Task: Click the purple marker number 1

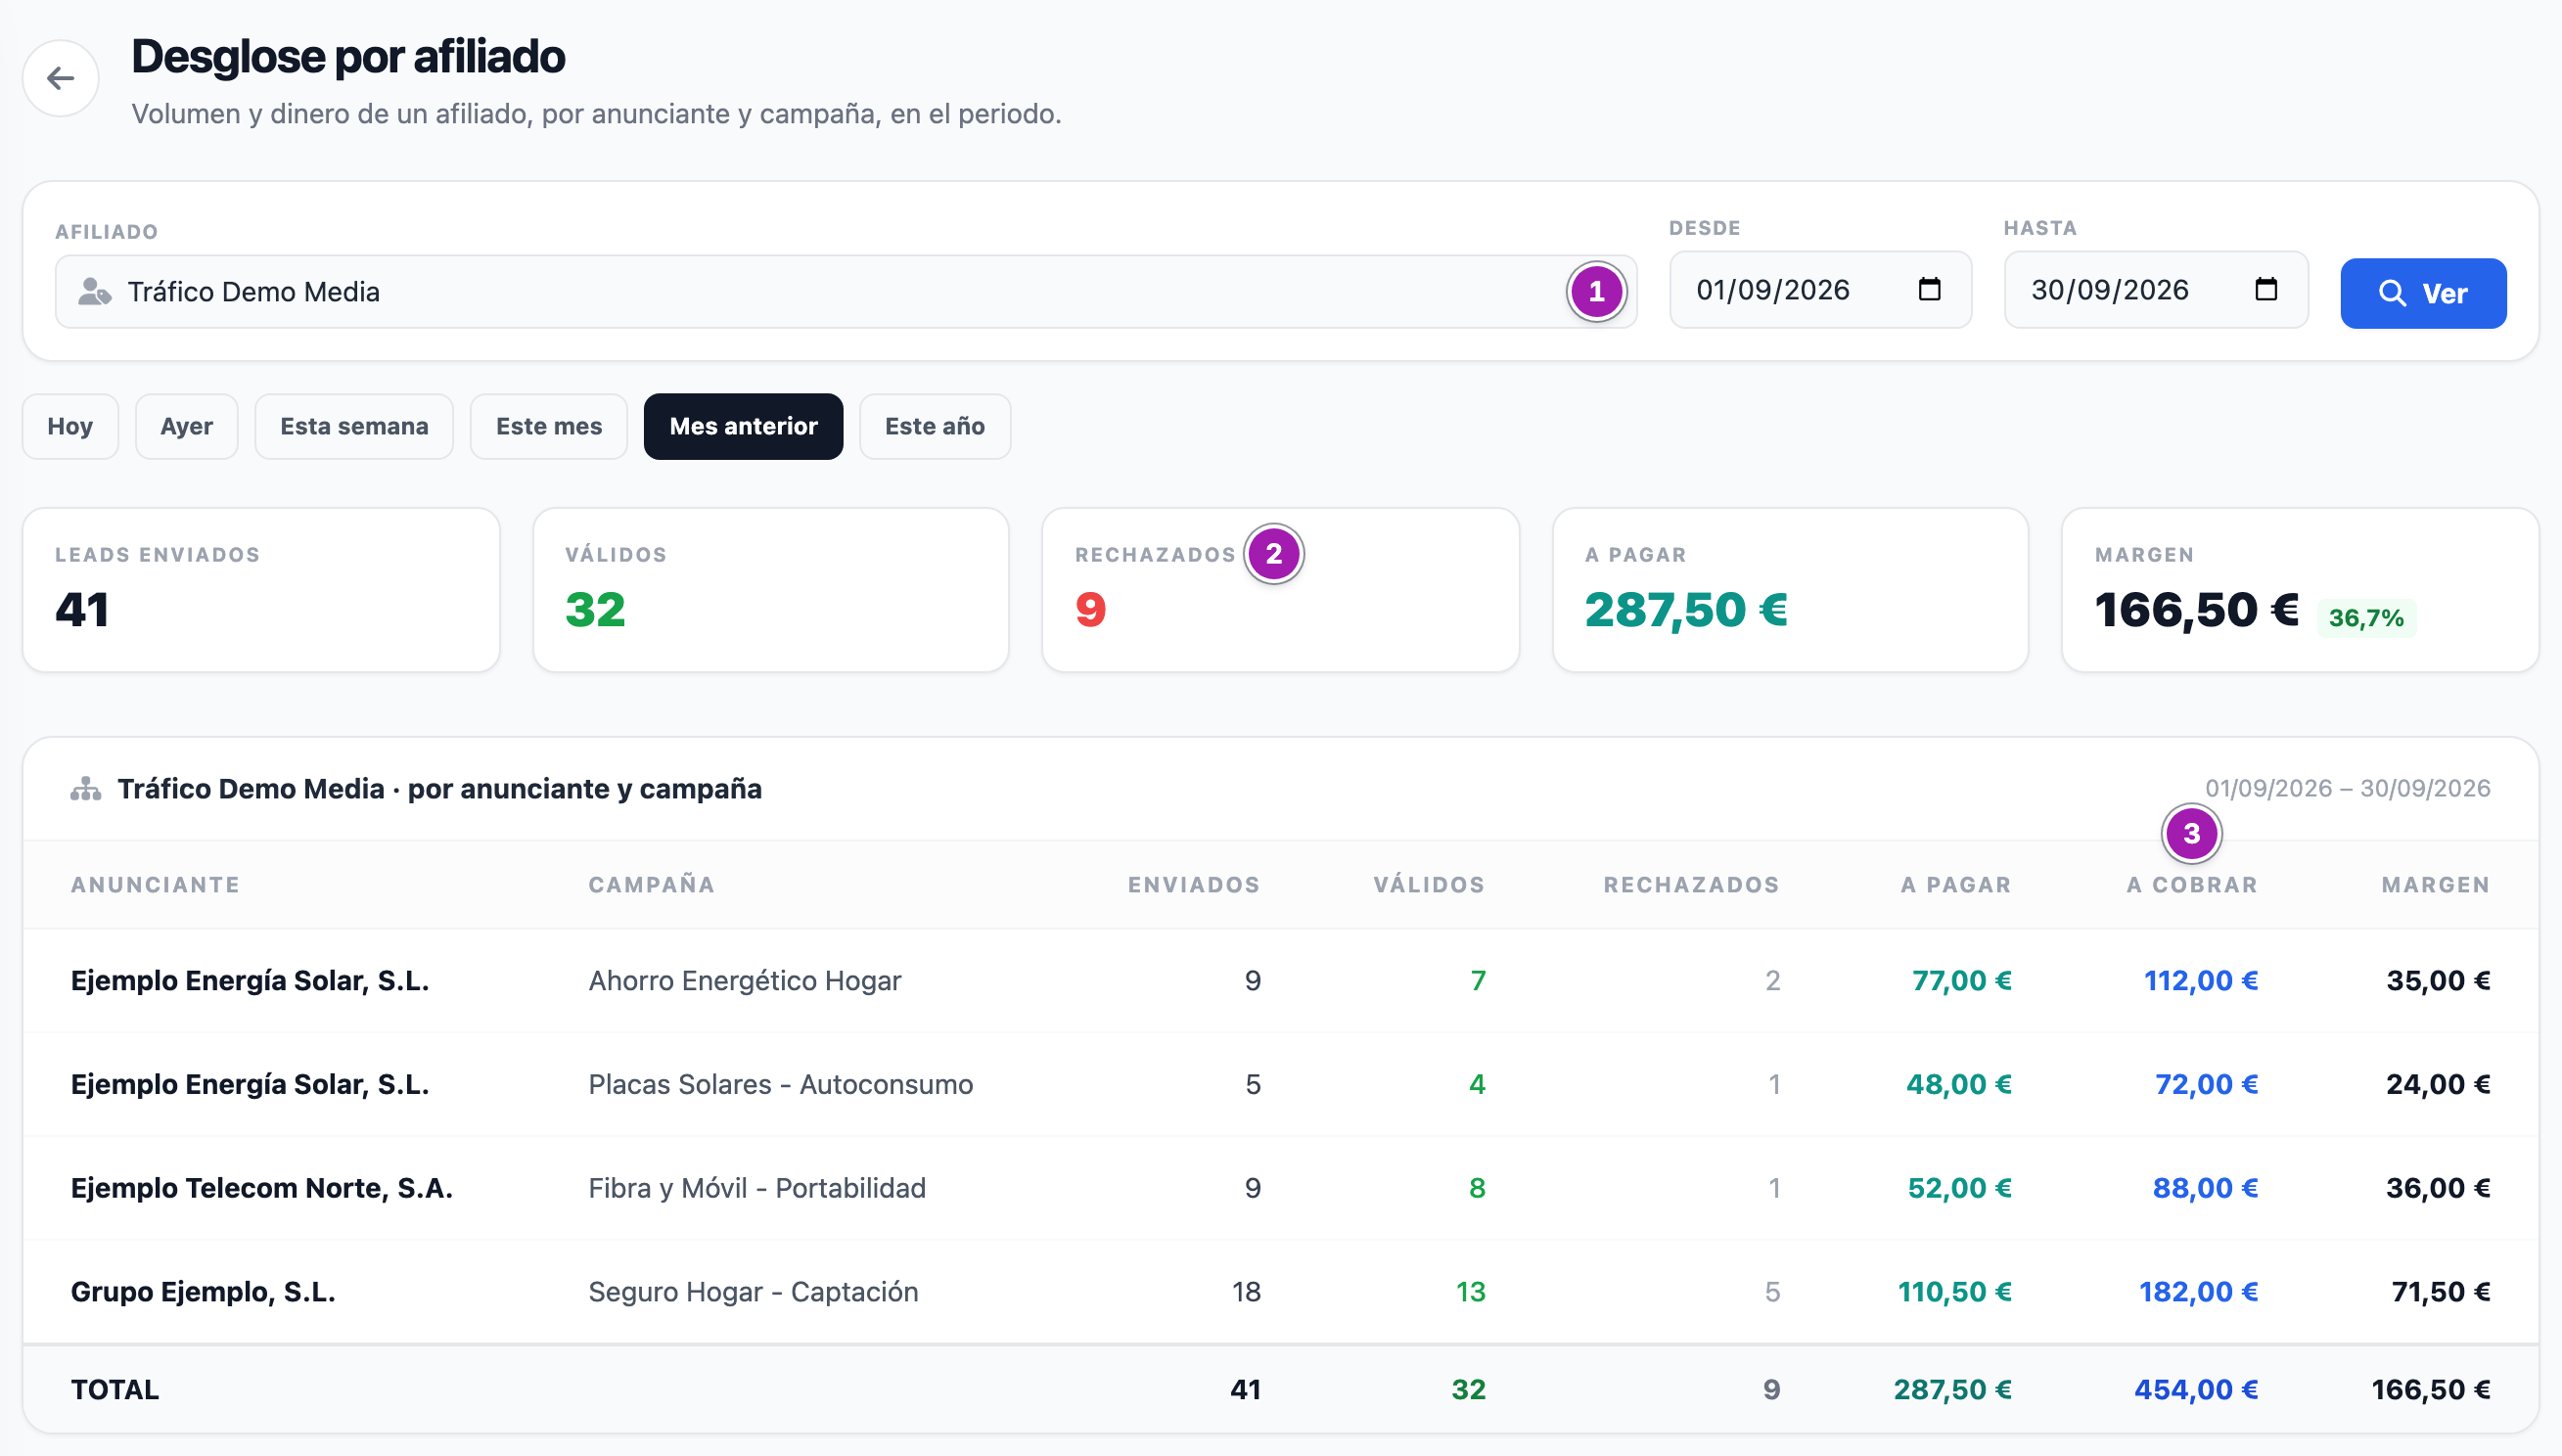Action: (x=1596, y=292)
